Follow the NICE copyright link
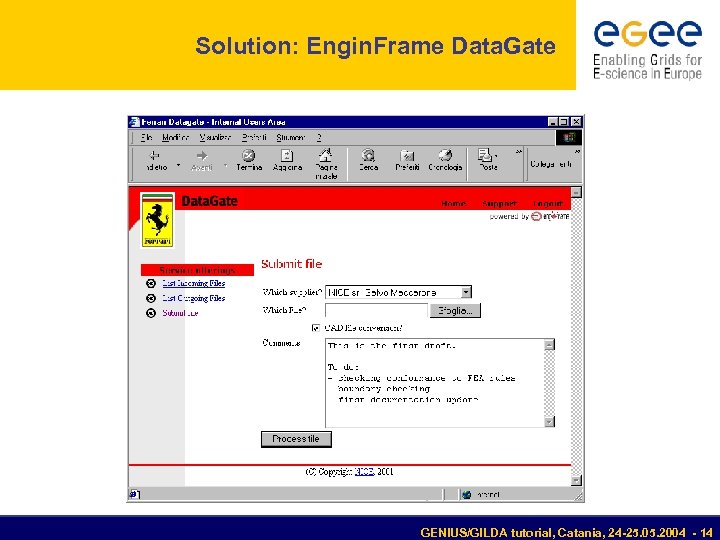This screenshot has width=720, height=540. [x=365, y=472]
